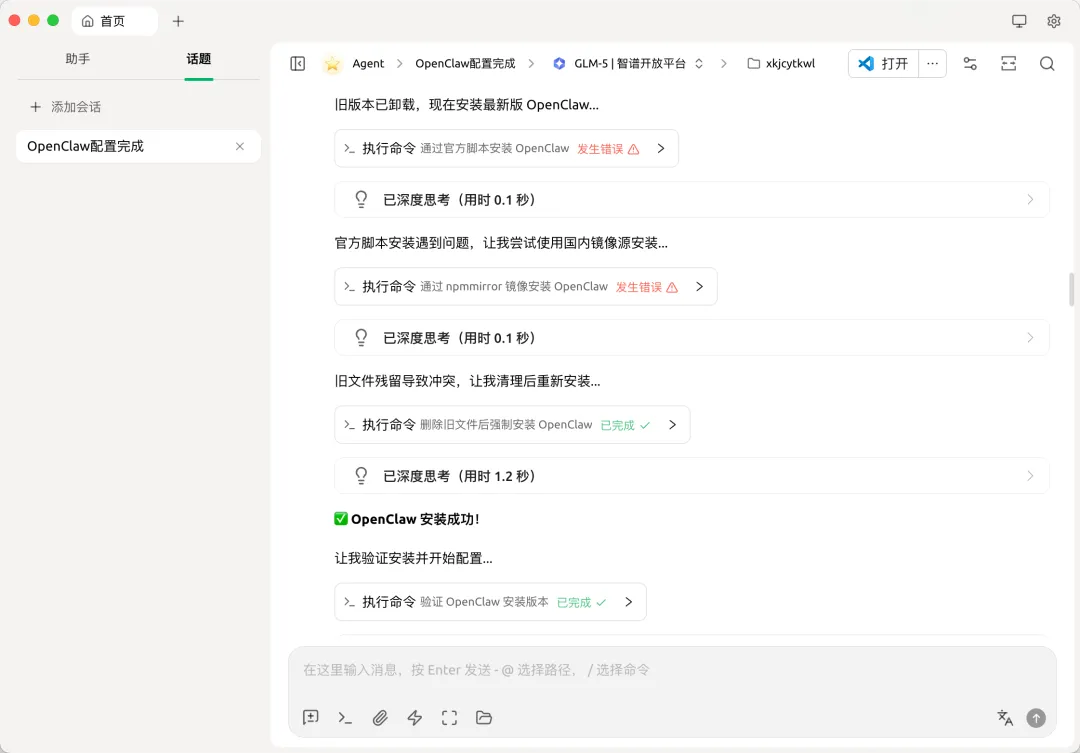This screenshot has height=753, width=1080.
Task: Click the expand layout icon in header
Action: (1008, 63)
